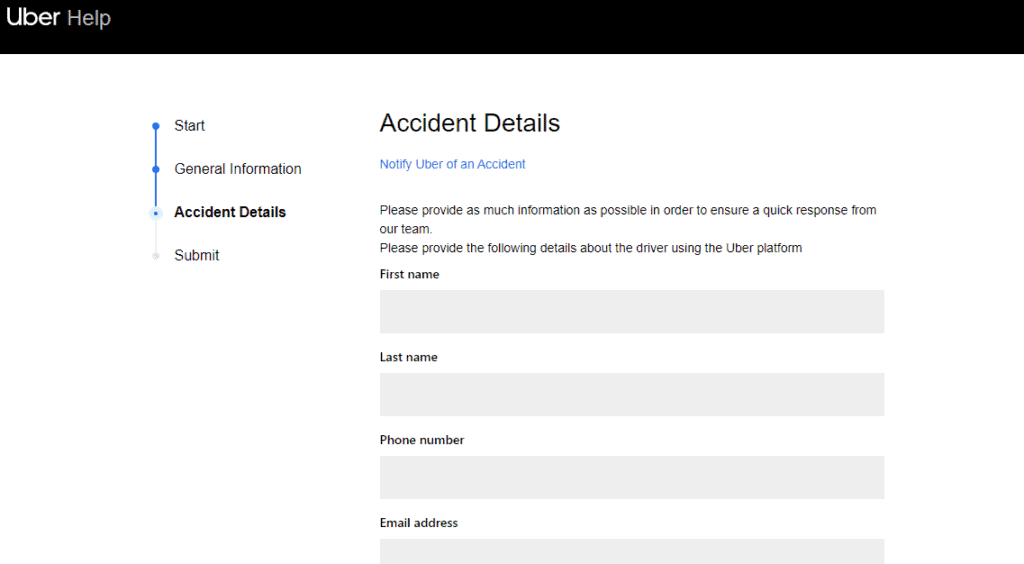Open the Notify Uber of an Accident link
The image size is (1024, 564).
point(452,164)
